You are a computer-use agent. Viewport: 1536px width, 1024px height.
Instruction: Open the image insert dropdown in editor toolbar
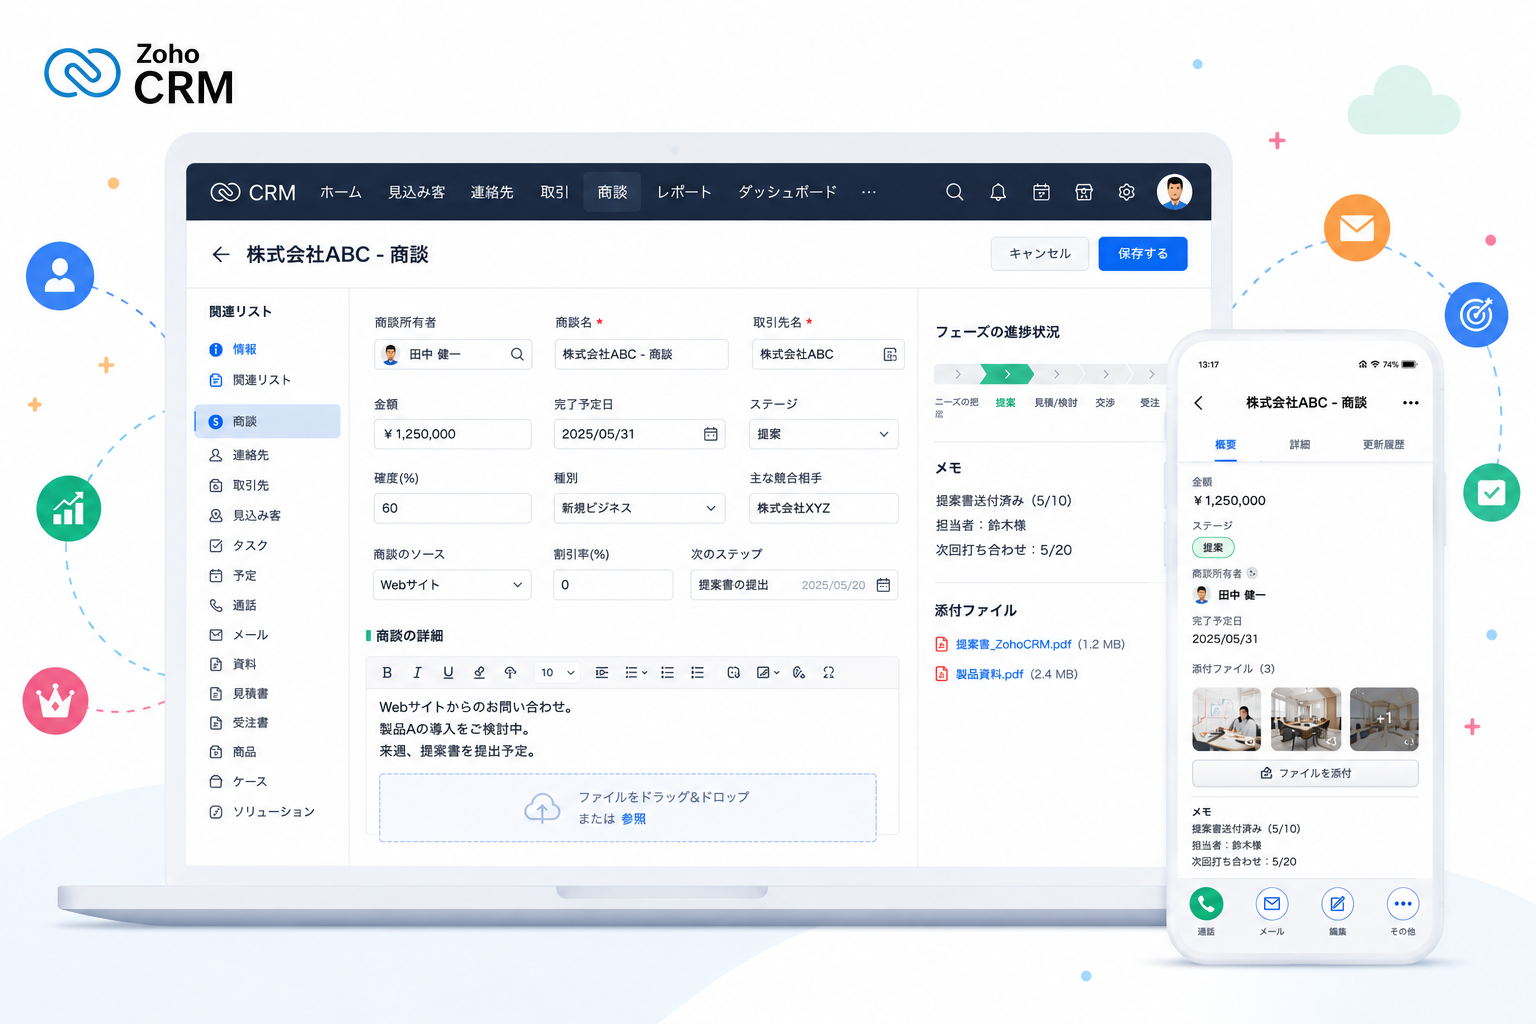pos(767,673)
